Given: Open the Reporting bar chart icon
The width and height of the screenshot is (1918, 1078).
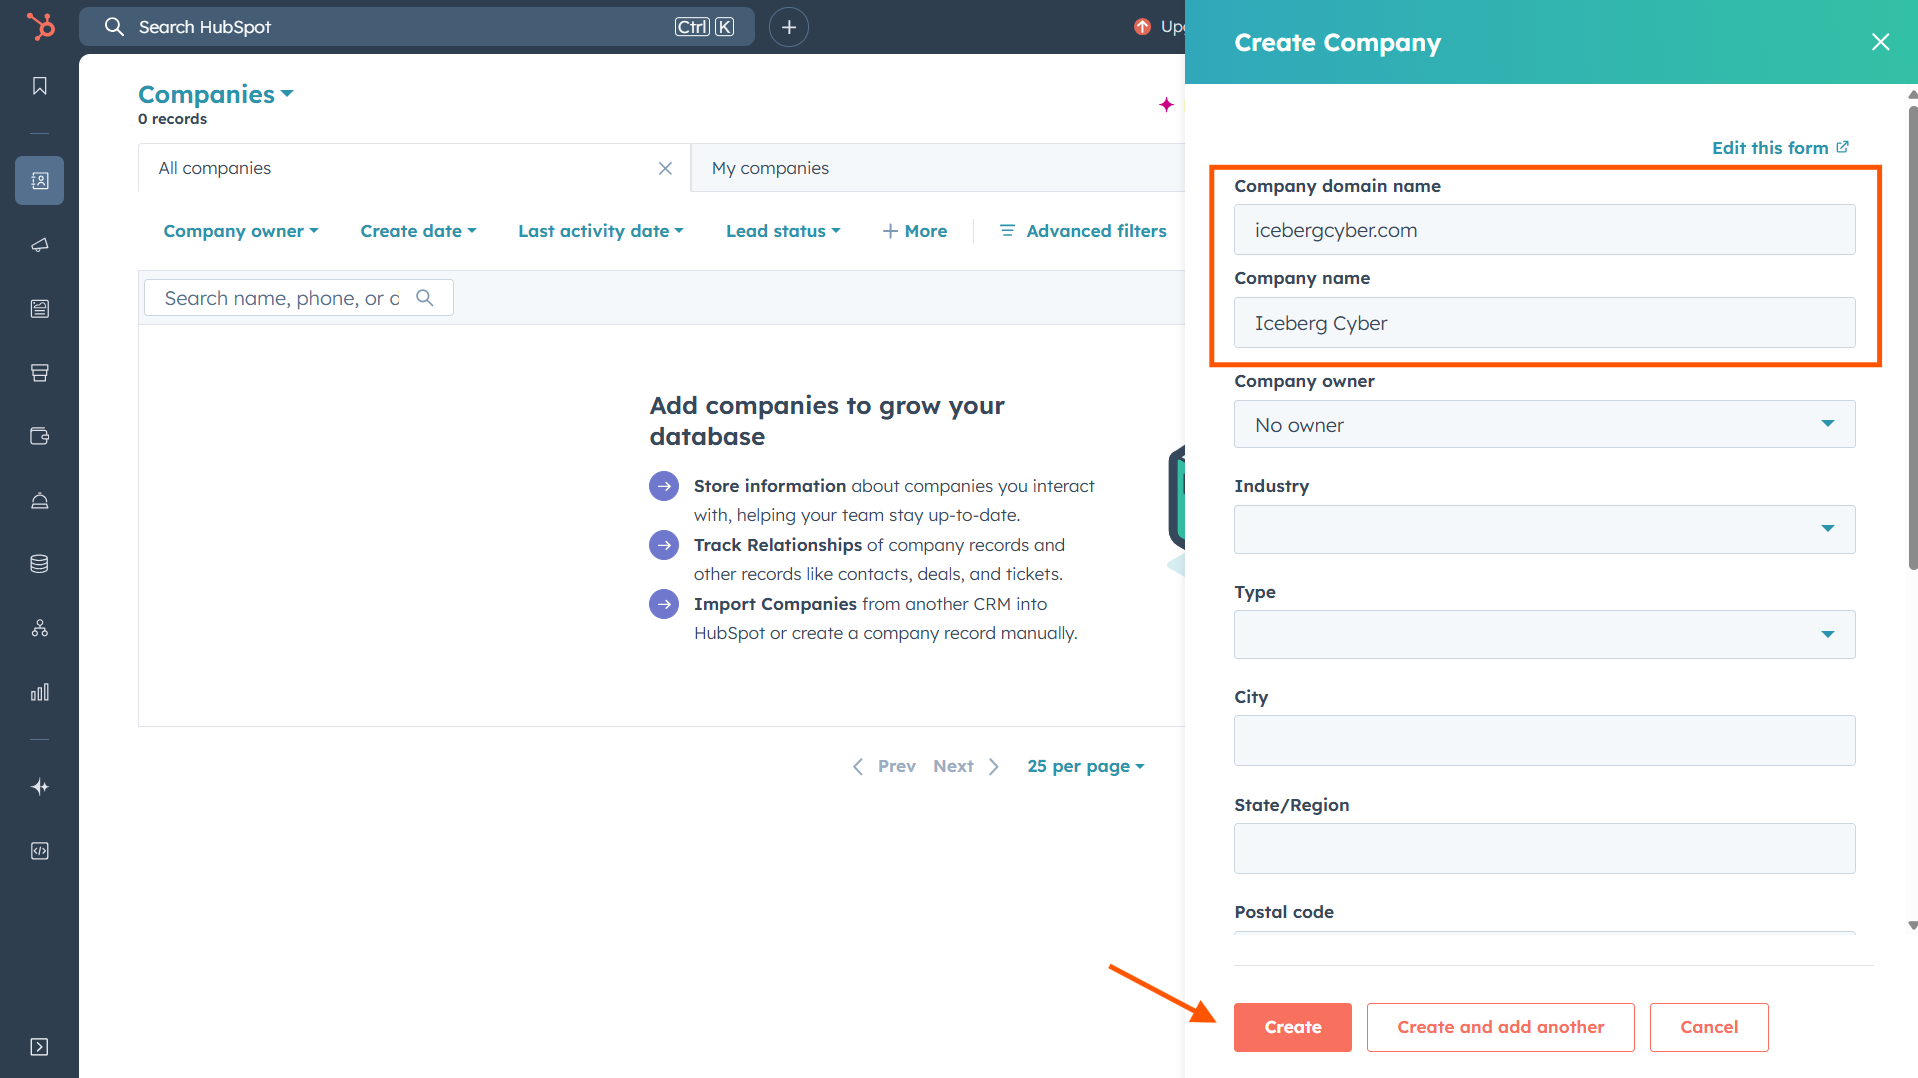Looking at the screenshot, I should (x=39, y=692).
